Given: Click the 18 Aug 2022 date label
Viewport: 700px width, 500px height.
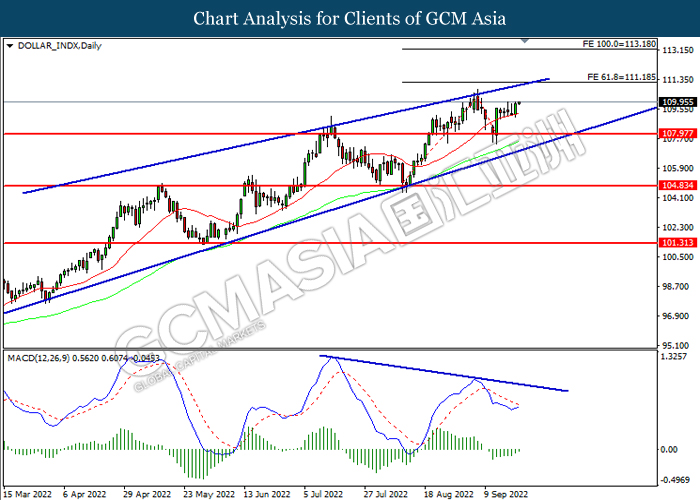Looking at the screenshot, I should click(449, 494).
